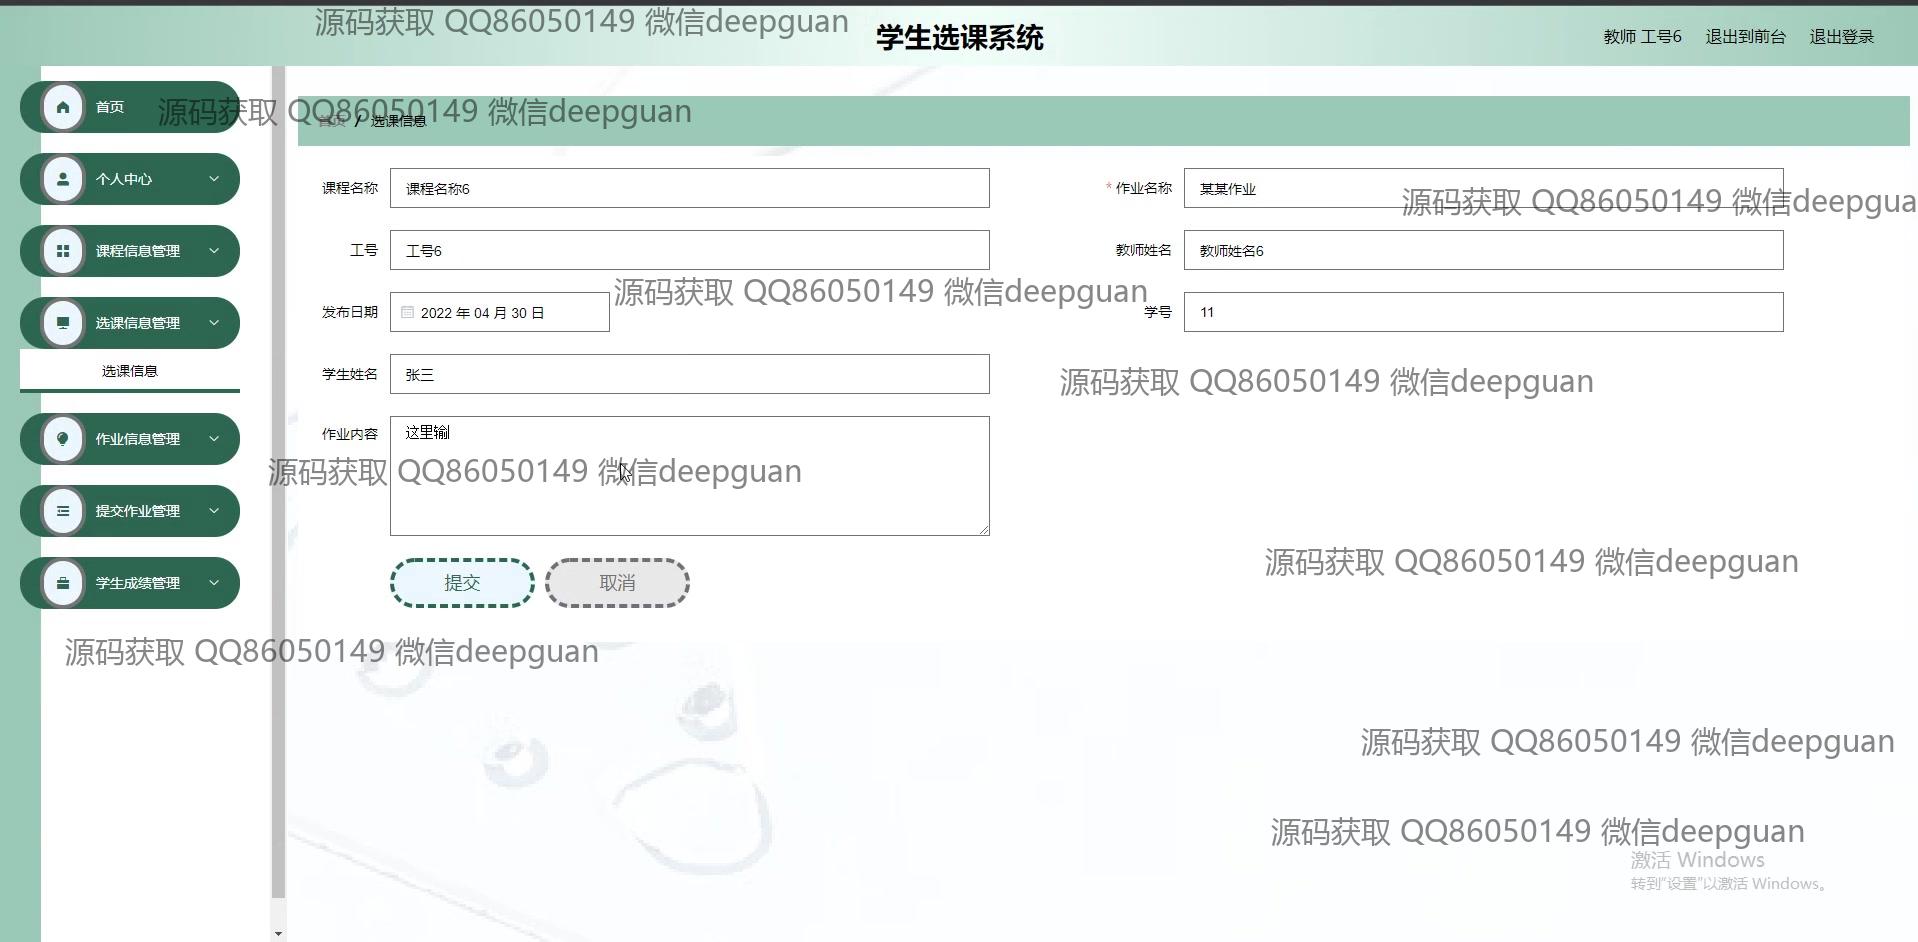
Task: Open the 作业信息管理 menu
Action: tap(130, 439)
